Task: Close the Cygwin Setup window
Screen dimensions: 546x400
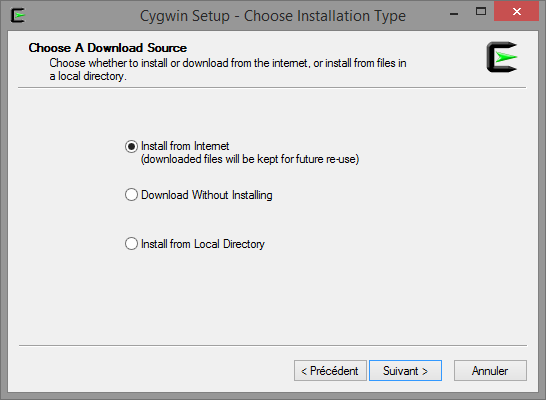Action: tap(516, 11)
